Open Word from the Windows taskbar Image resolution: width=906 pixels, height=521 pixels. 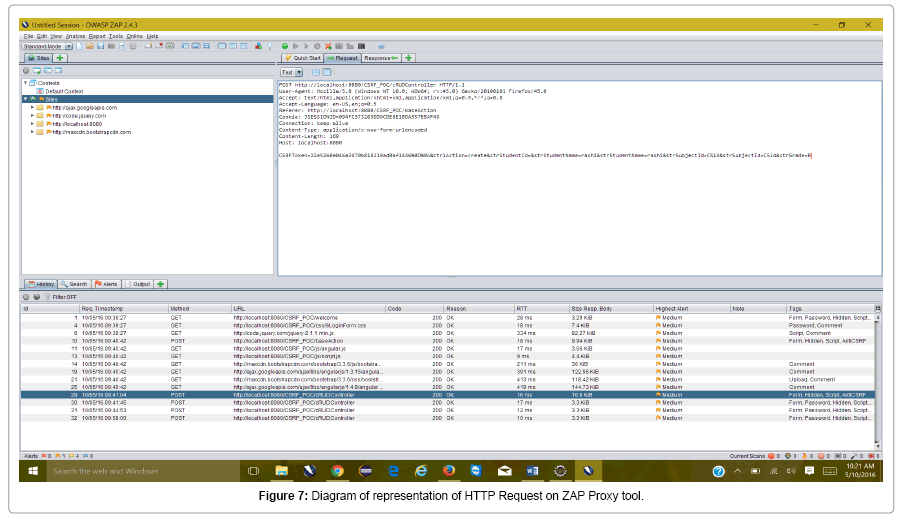[532, 471]
